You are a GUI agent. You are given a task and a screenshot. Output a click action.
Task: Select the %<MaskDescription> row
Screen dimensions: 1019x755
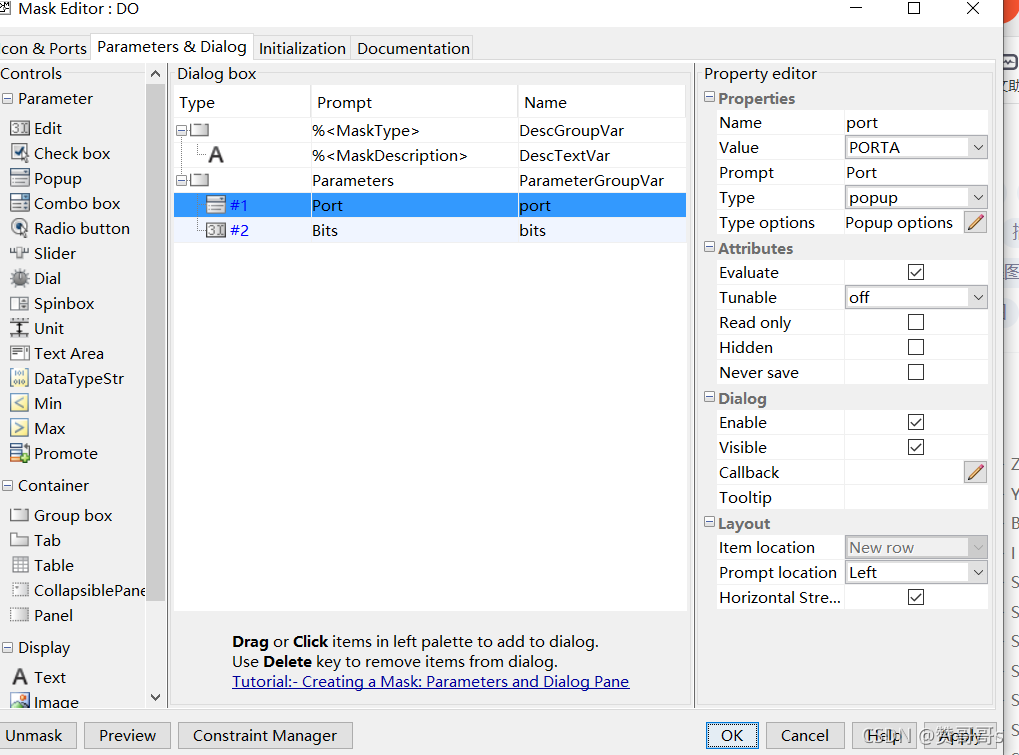point(430,155)
